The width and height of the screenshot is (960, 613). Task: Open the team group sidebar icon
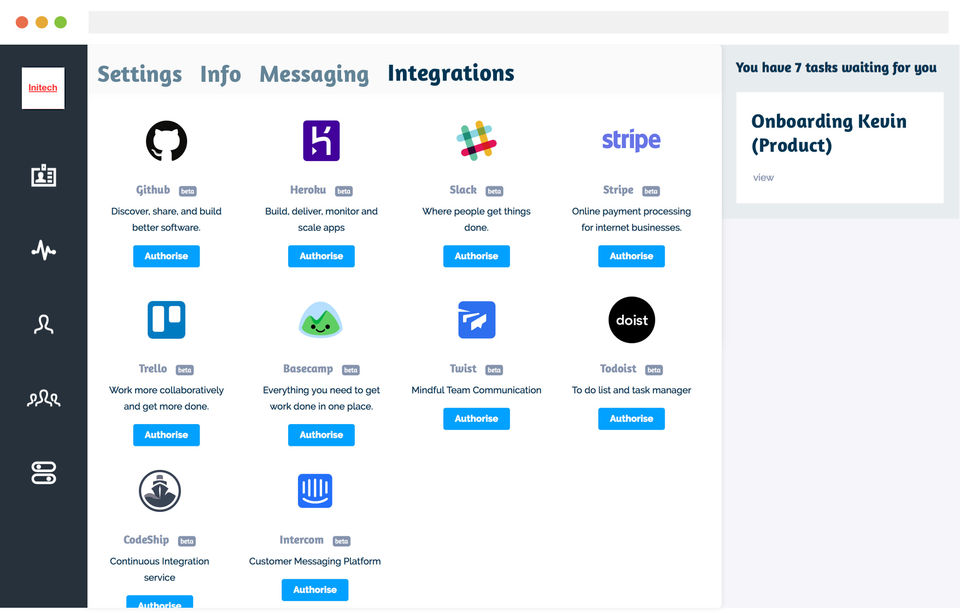tap(43, 399)
